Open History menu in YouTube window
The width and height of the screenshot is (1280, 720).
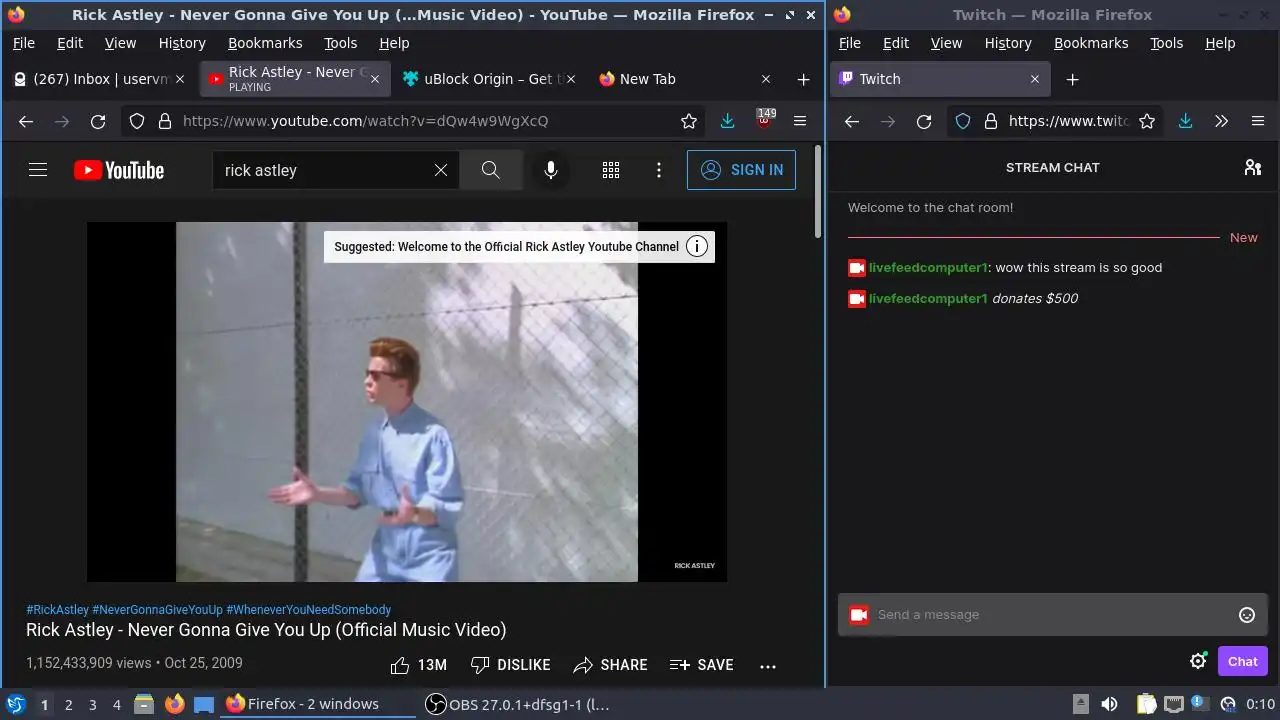[x=182, y=43]
